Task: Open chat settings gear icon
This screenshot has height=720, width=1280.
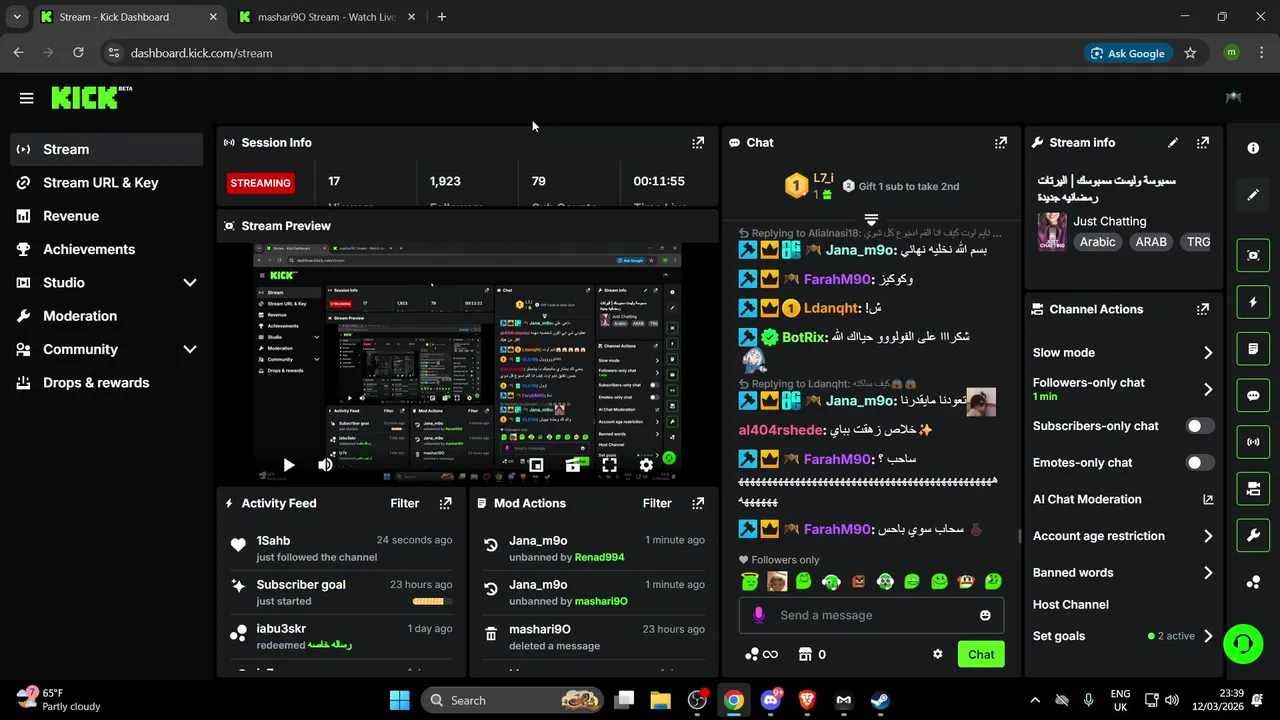Action: 938,654
